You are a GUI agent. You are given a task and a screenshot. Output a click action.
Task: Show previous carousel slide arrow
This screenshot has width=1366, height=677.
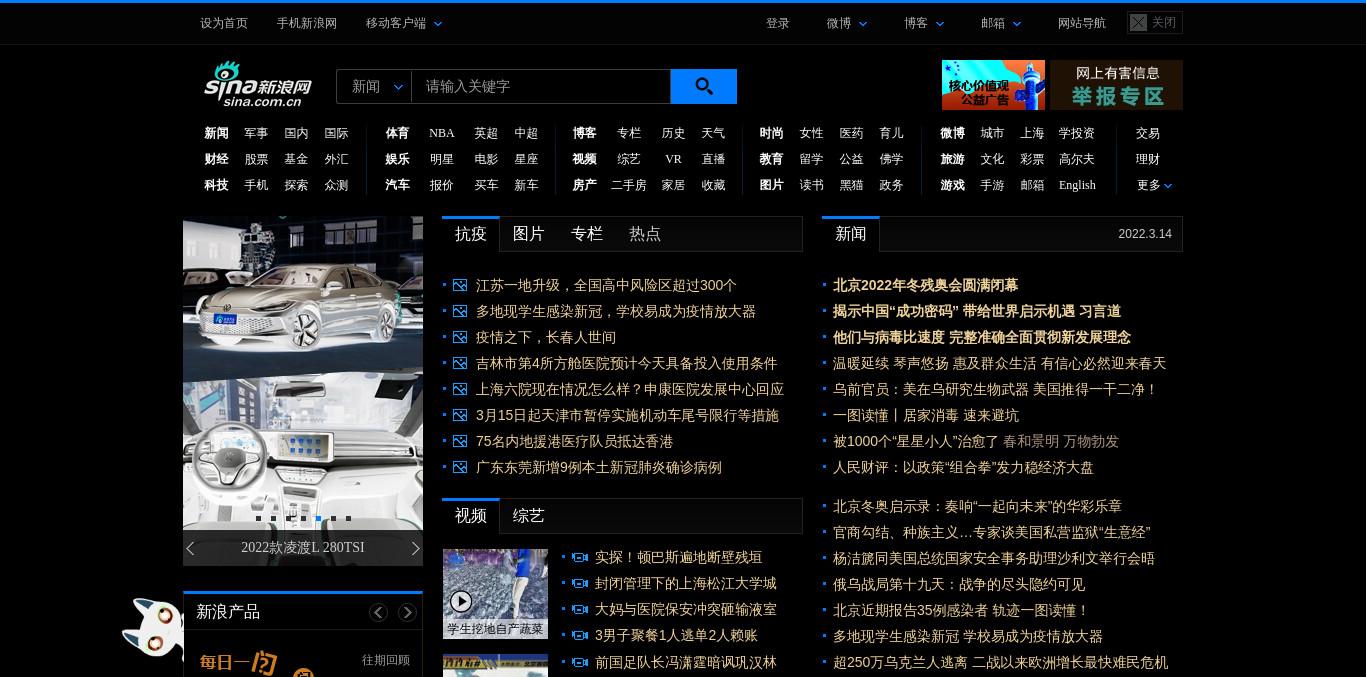point(190,548)
